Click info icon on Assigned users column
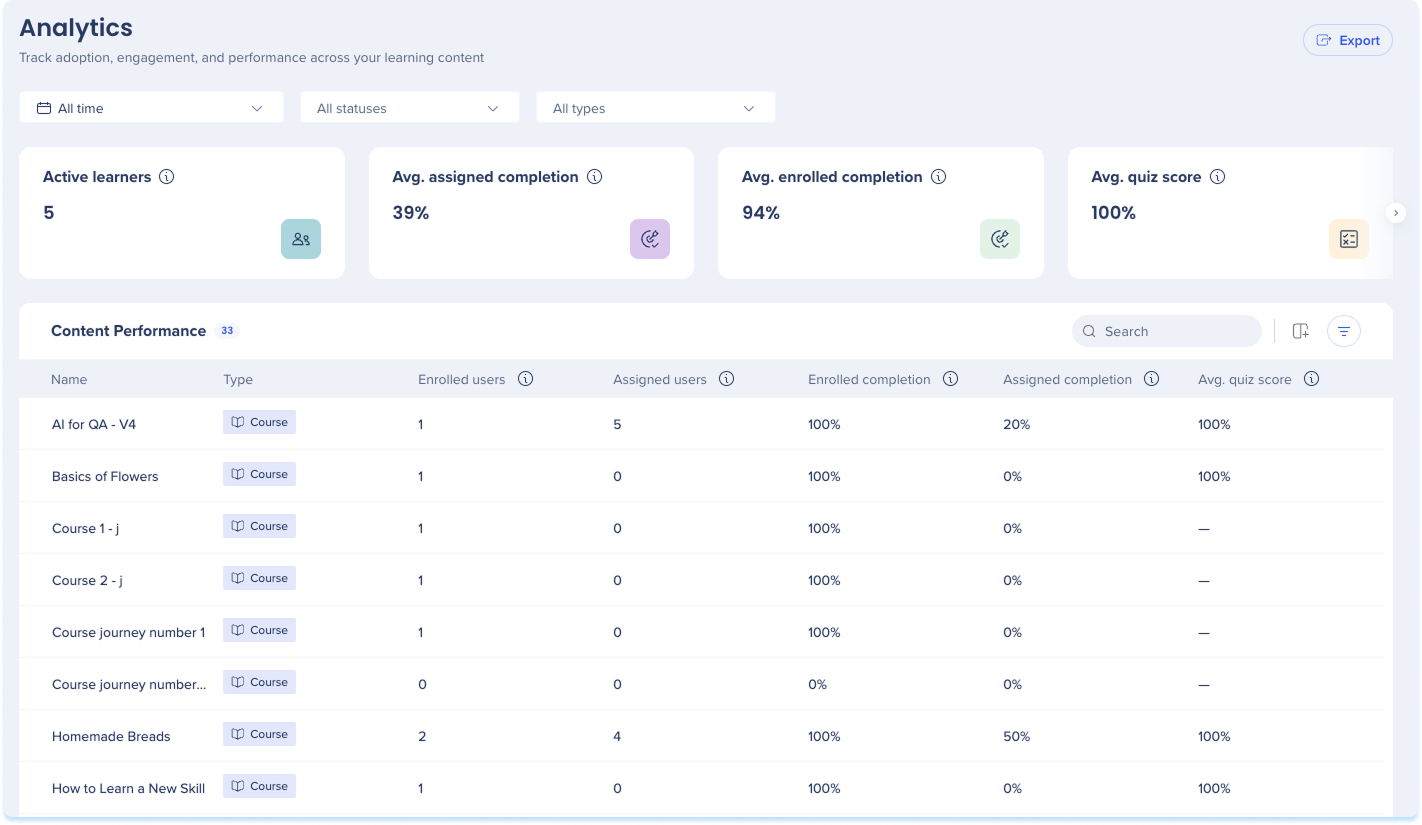The image size is (1422, 825). [727, 379]
